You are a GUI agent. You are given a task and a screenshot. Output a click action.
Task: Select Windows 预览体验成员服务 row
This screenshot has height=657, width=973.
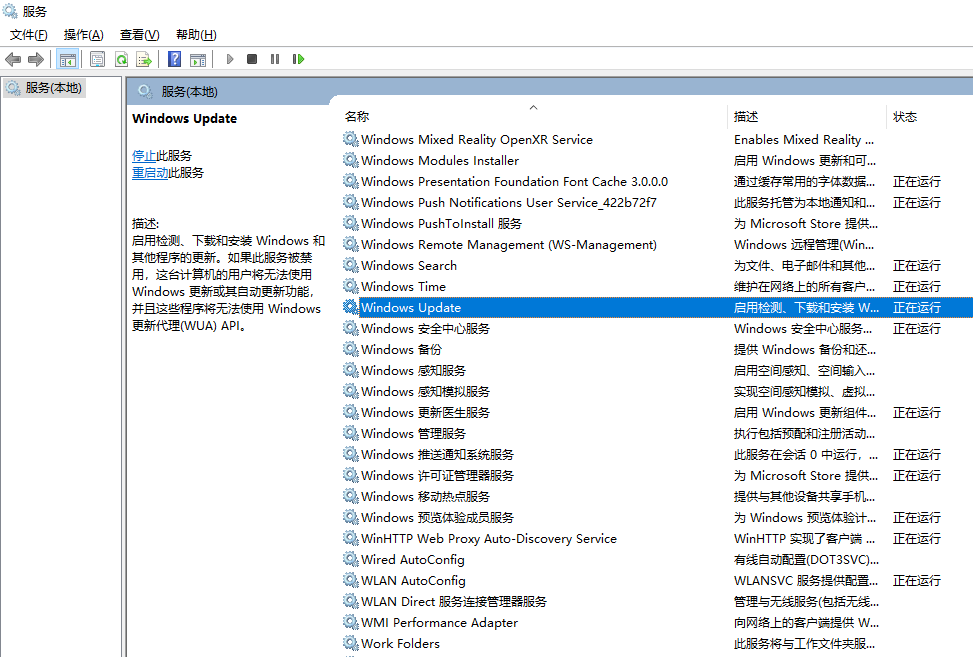[657, 517]
